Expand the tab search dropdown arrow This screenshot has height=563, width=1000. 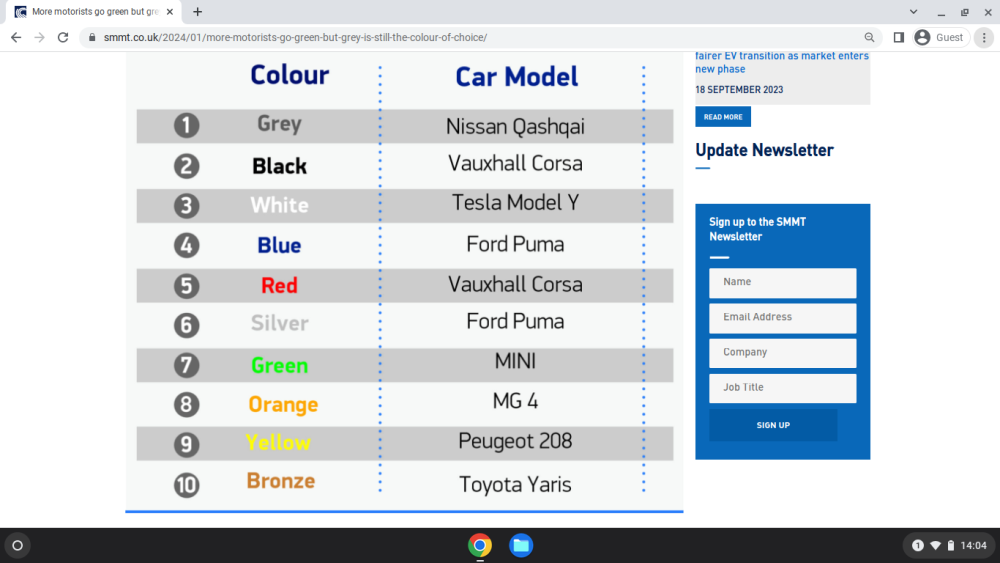(913, 11)
